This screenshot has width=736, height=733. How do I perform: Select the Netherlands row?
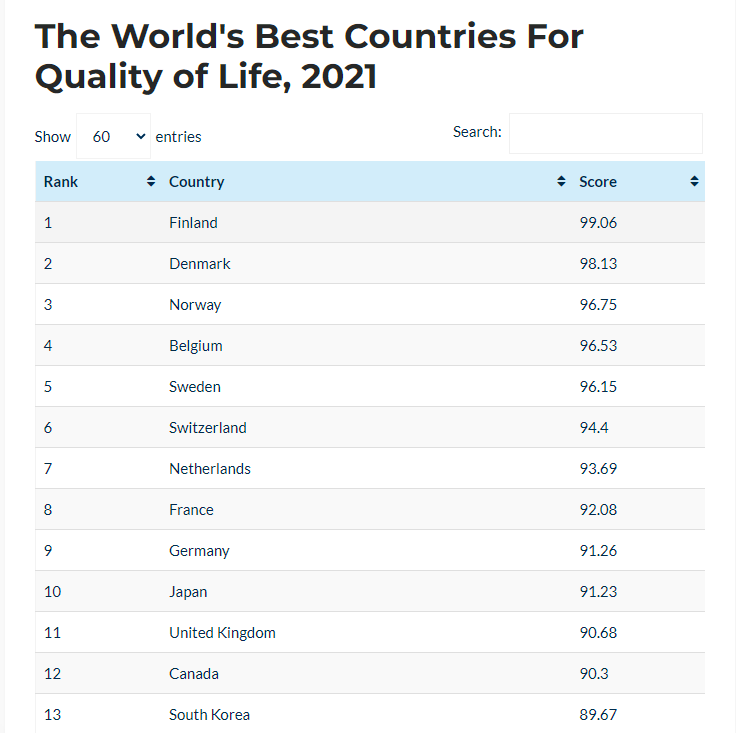tap(370, 469)
